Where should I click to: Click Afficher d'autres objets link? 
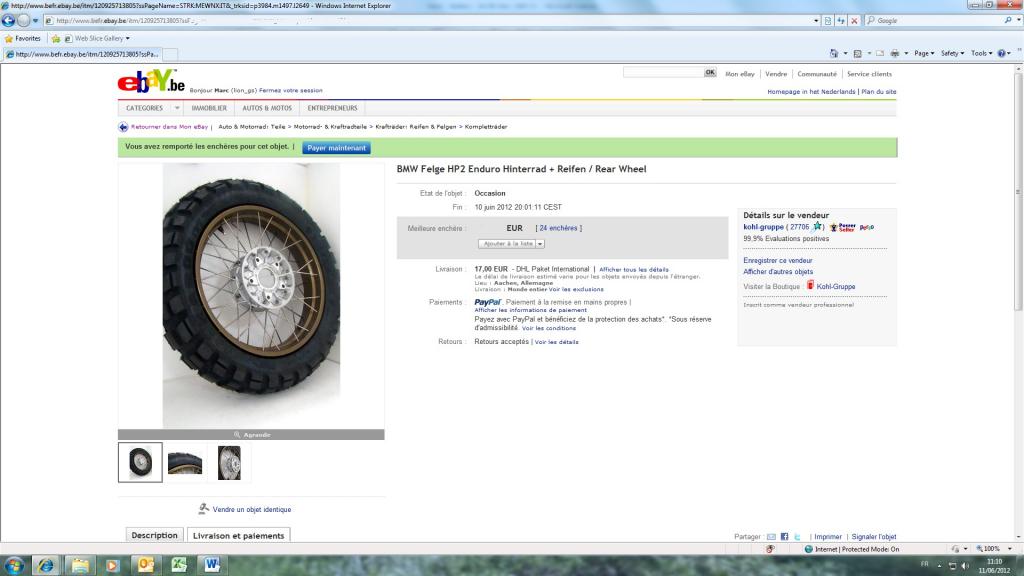click(x=778, y=272)
